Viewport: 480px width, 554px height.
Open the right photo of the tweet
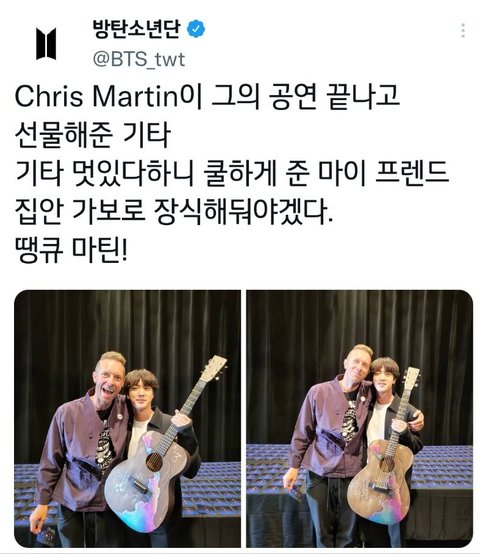point(360,419)
